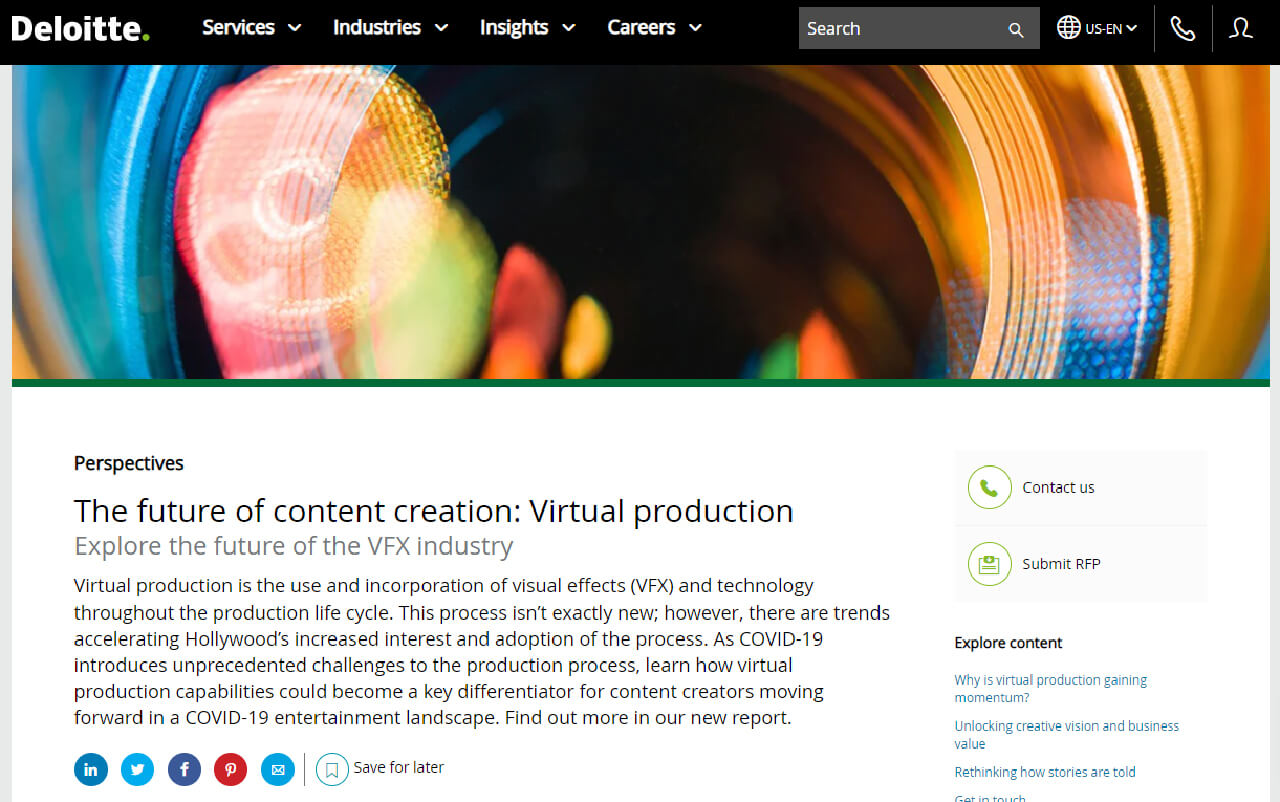
Task: Open the Insights menu
Action: point(527,28)
